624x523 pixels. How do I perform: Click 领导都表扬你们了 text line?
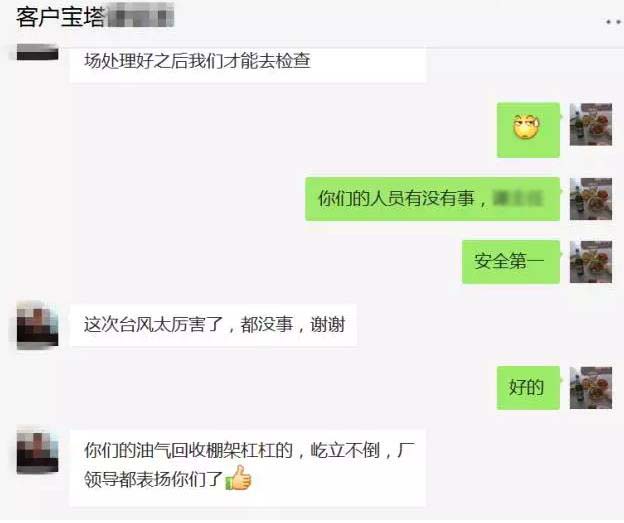pyautogui.click(x=153, y=479)
